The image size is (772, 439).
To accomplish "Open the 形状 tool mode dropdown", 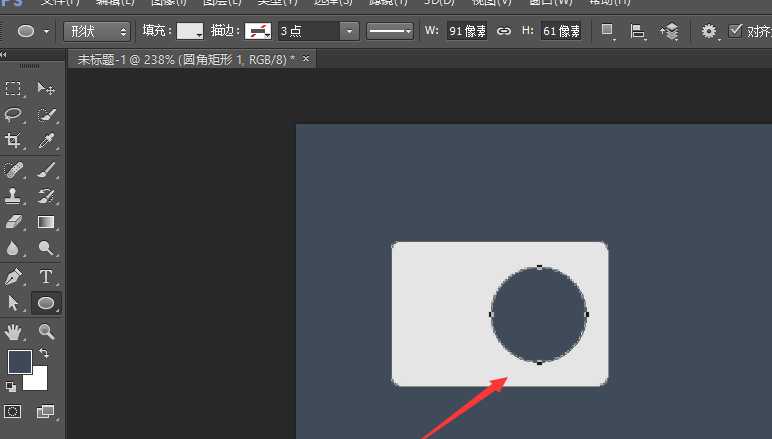I will (x=96, y=32).
